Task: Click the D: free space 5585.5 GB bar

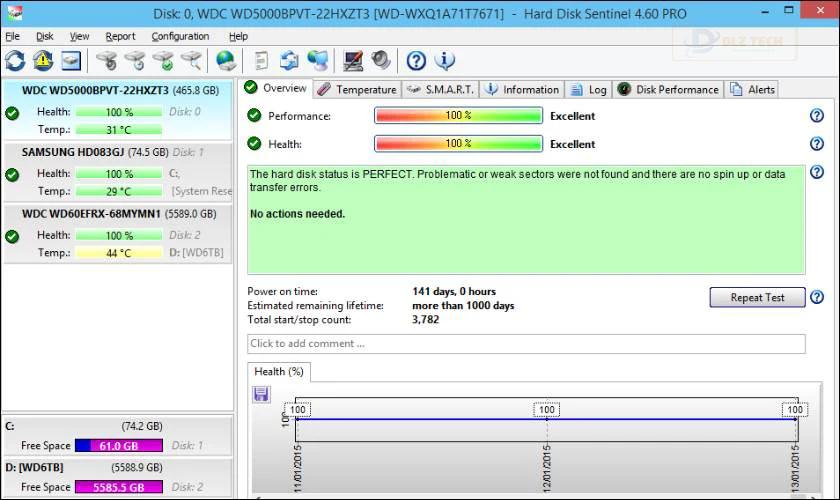Action: pyautogui.click(x=118, y=487)
